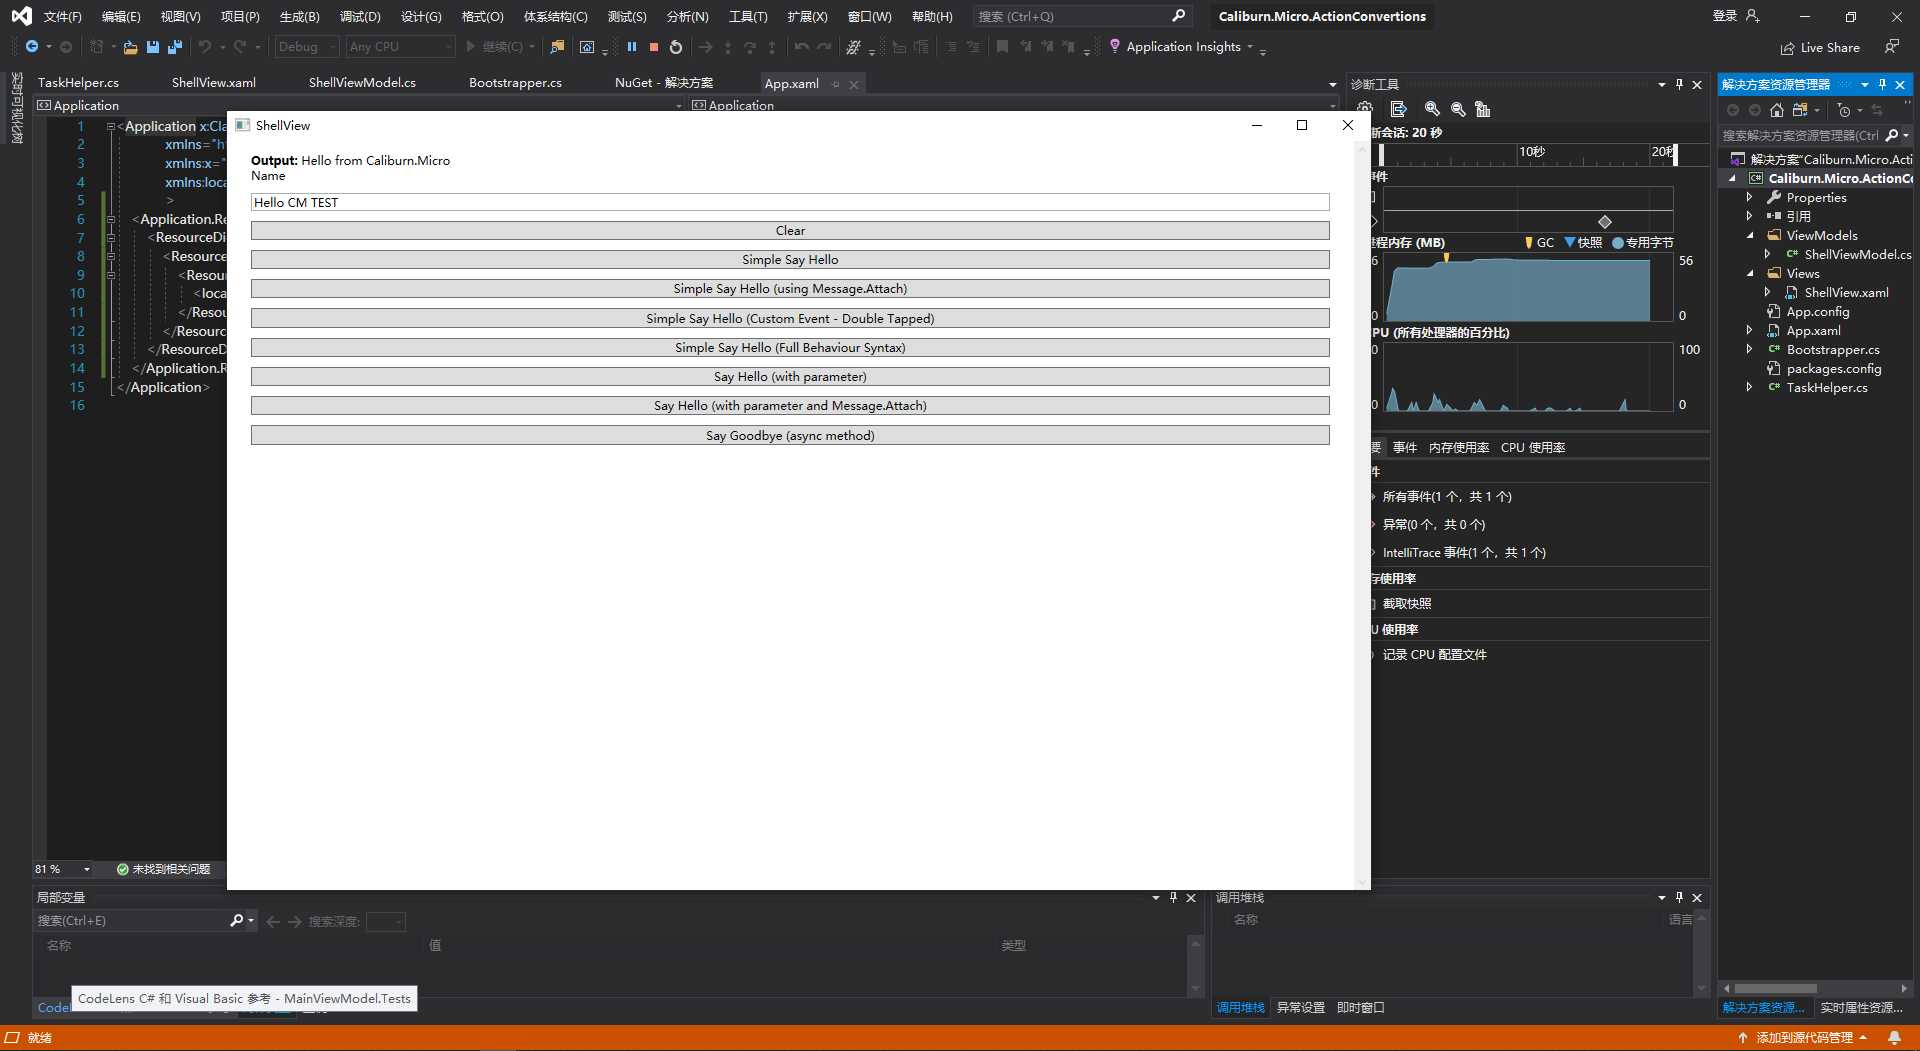Switch to the ShellViewModel.cs tab
The width and height of the screenshot is (1920, 1051).
pyautogui.click(x=362, y=83)
